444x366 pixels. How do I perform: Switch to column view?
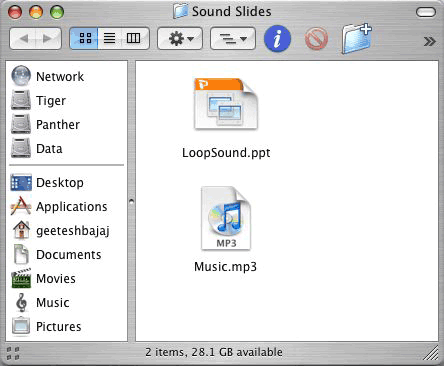click(x=135, y=39)
